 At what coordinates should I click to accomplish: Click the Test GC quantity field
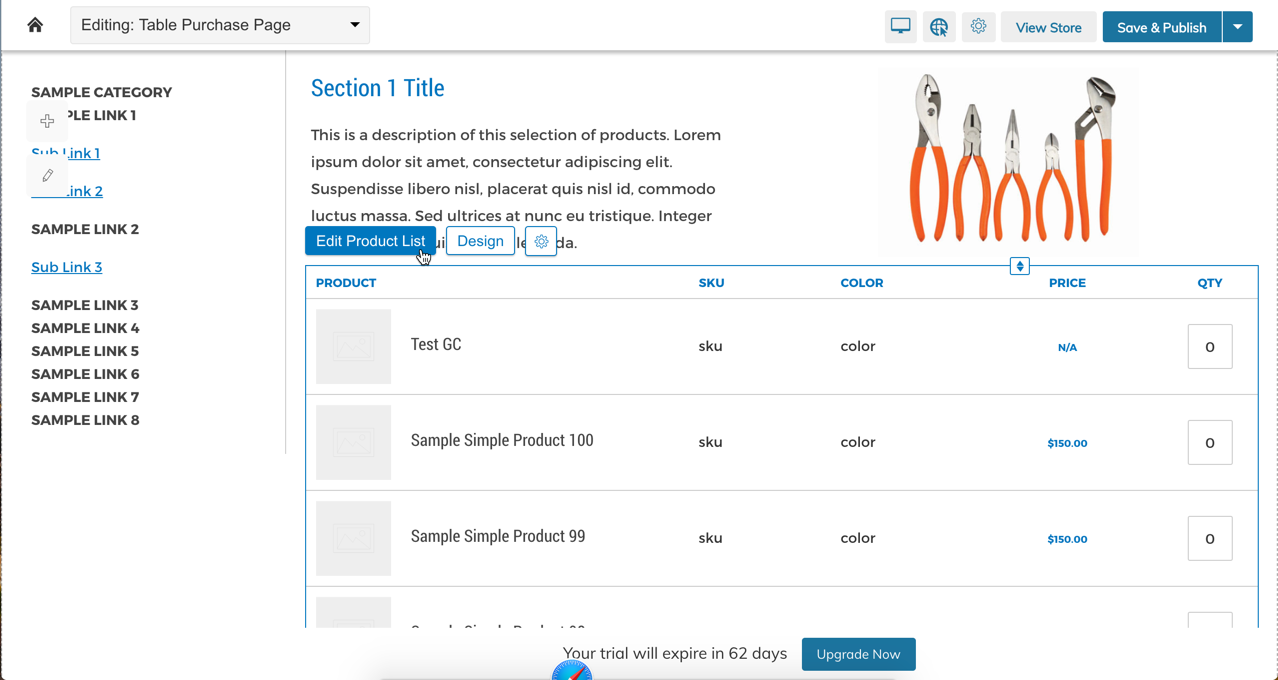click(x=1210, y=347)
